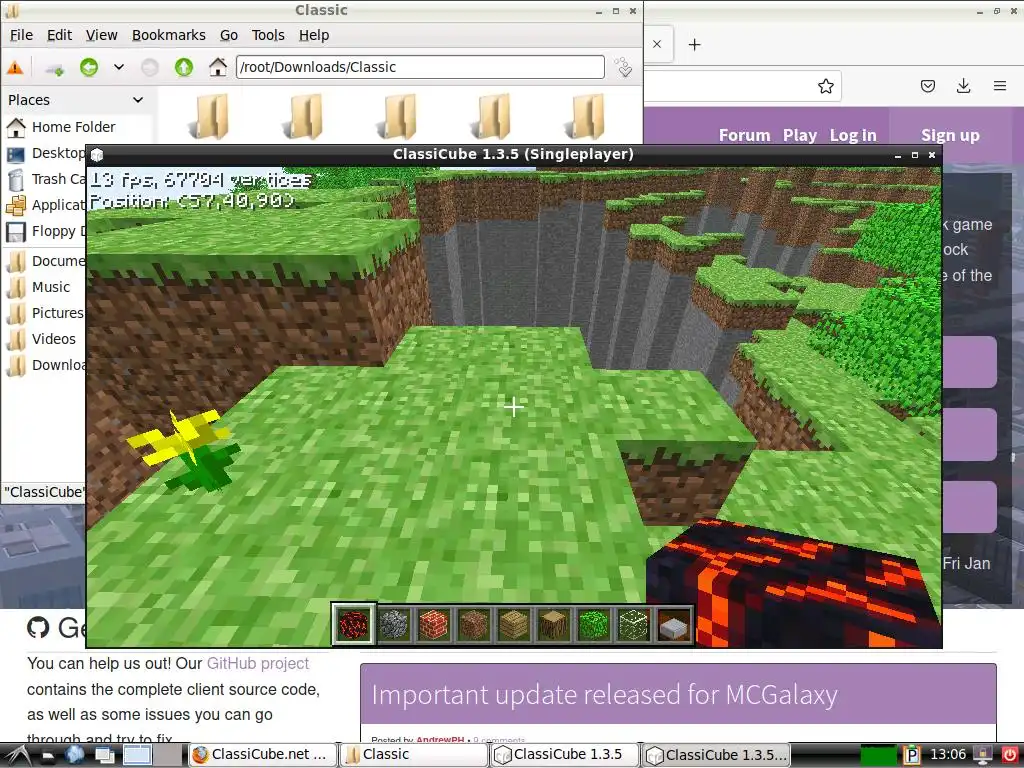The image size is (1024, 768).
Task: Click the web browser globe icon in taskbar
Action: (x=74, y=755)
